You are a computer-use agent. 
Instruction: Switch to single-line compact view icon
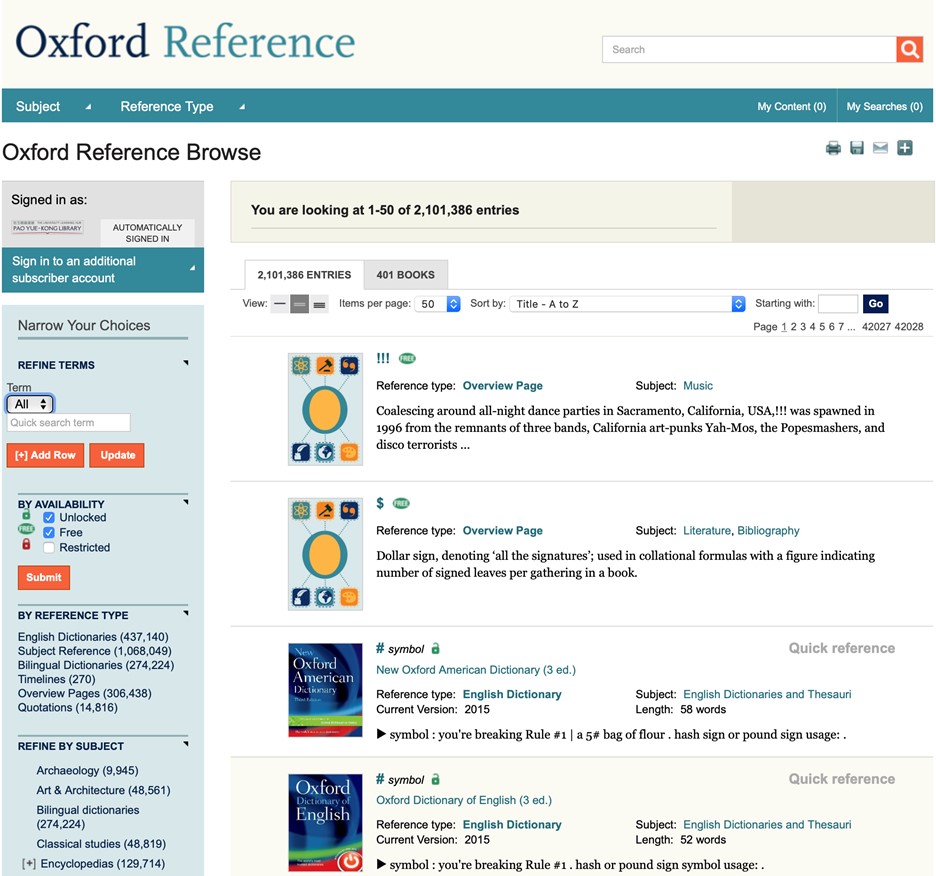(x=280, y=304)
